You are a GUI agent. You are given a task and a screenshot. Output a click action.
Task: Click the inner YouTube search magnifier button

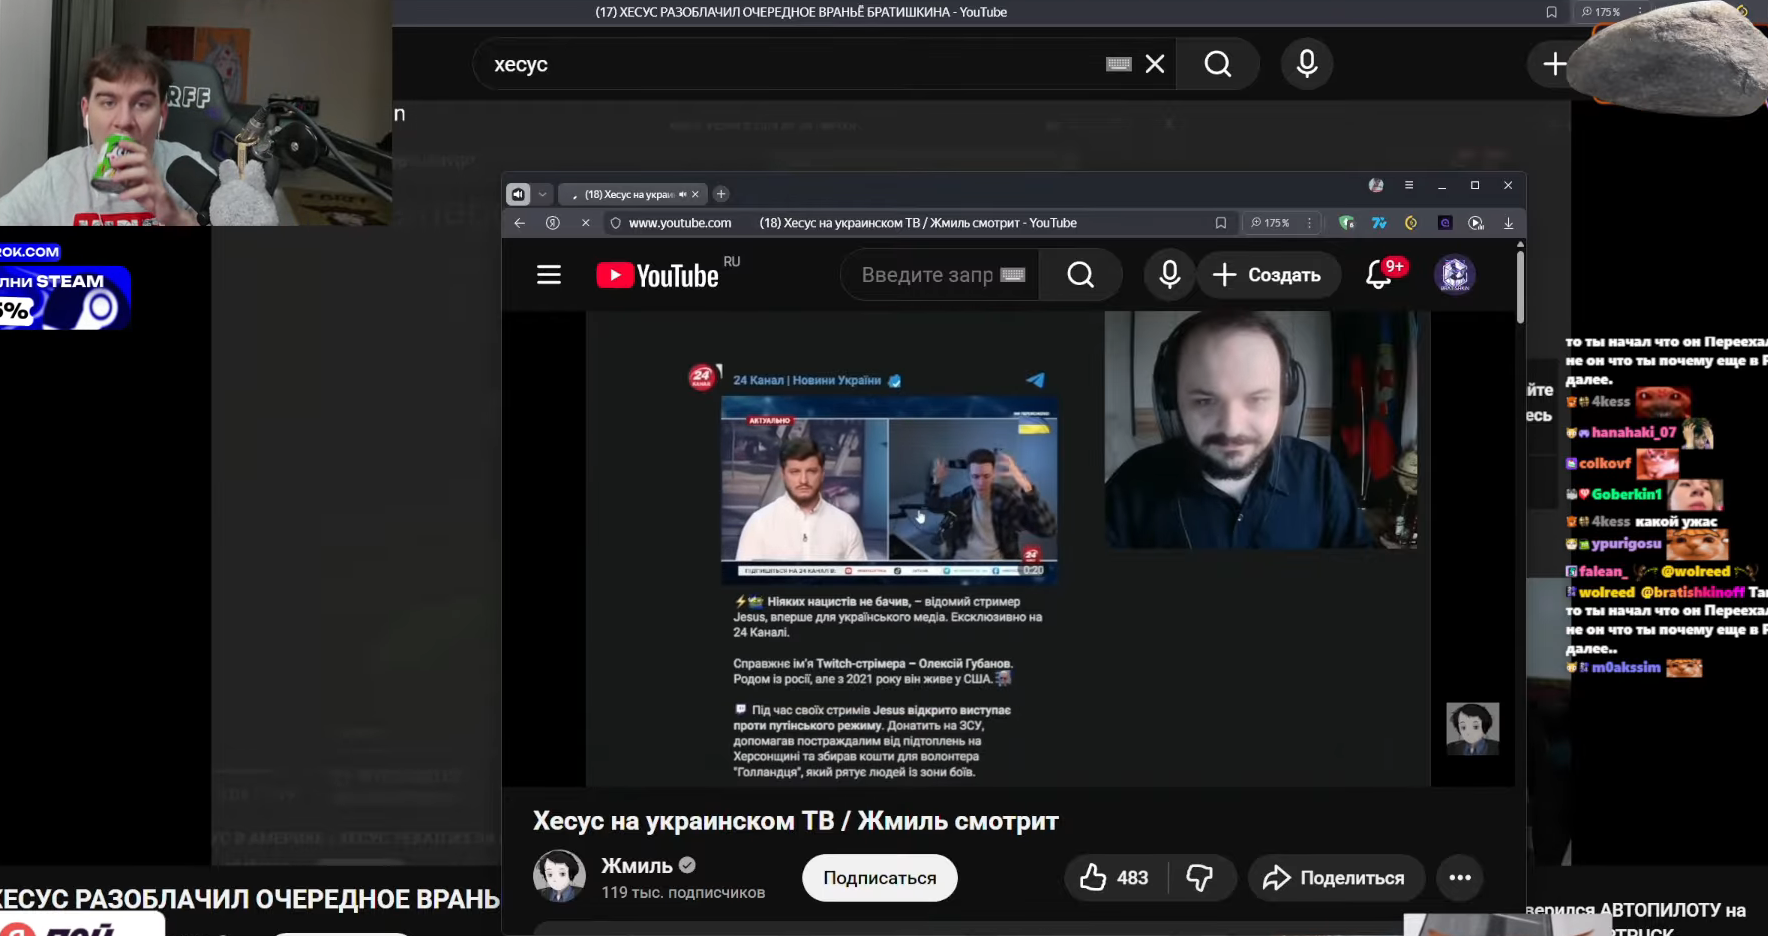pyautogui.click(x=1080, y=275)
